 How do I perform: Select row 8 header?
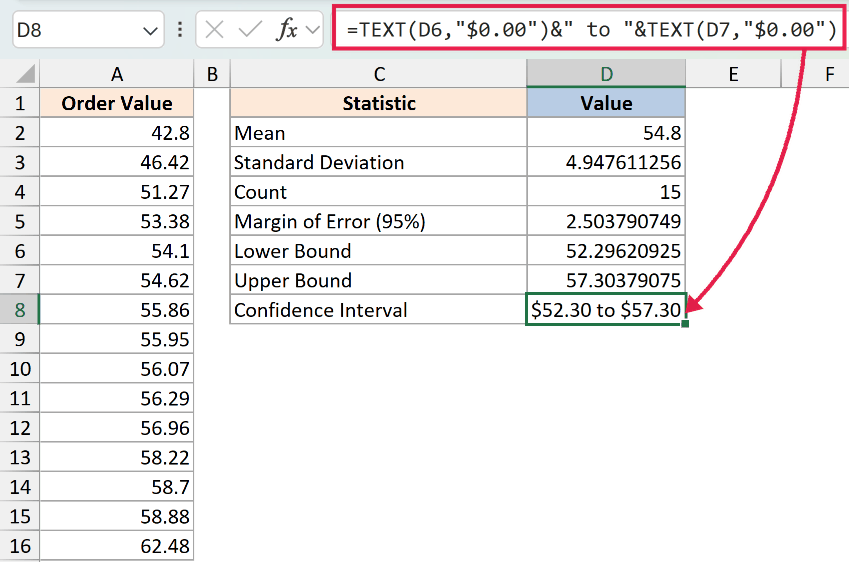tap(20, 310)
